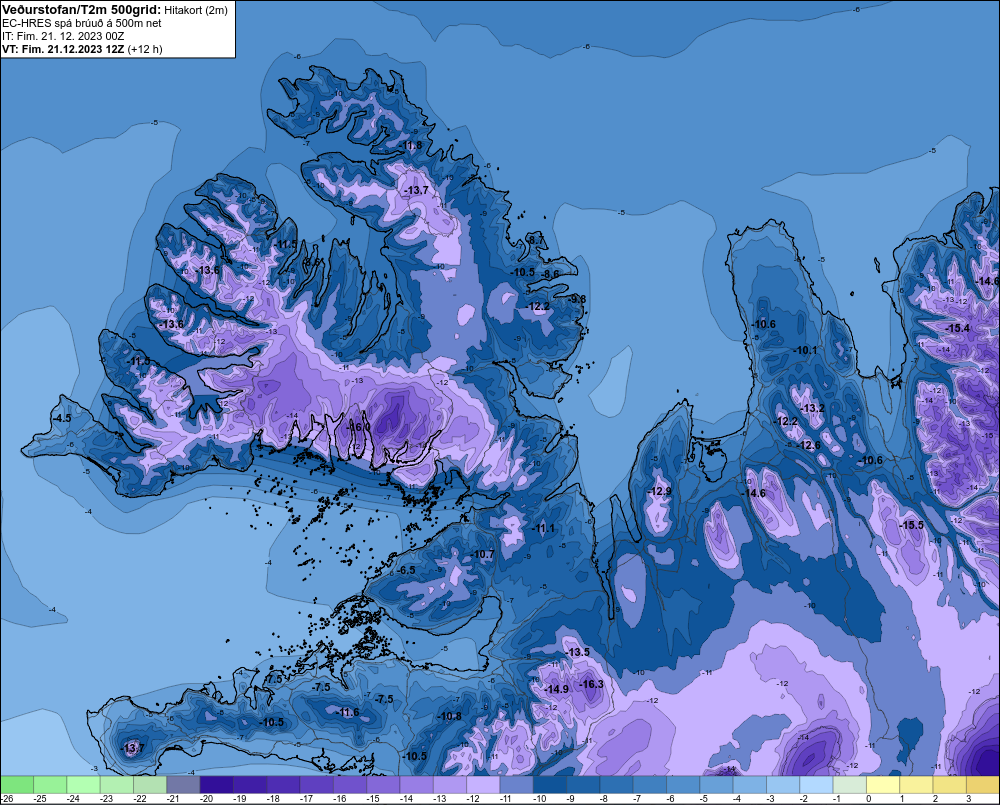Select the legend swatch labeled -22
This screenshot has width=1000, height=805.
tap(150, 785)
